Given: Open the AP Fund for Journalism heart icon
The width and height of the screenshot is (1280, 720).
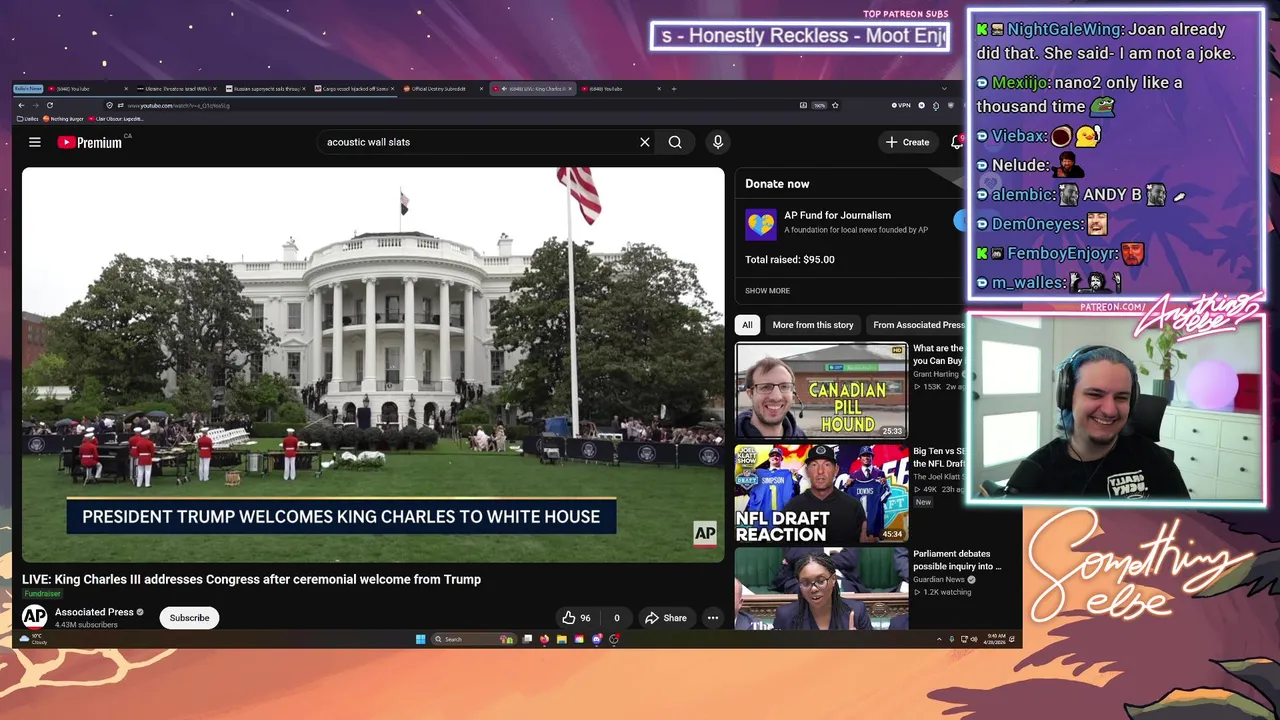Looking at the screenshot, I should tap(761, 224).
